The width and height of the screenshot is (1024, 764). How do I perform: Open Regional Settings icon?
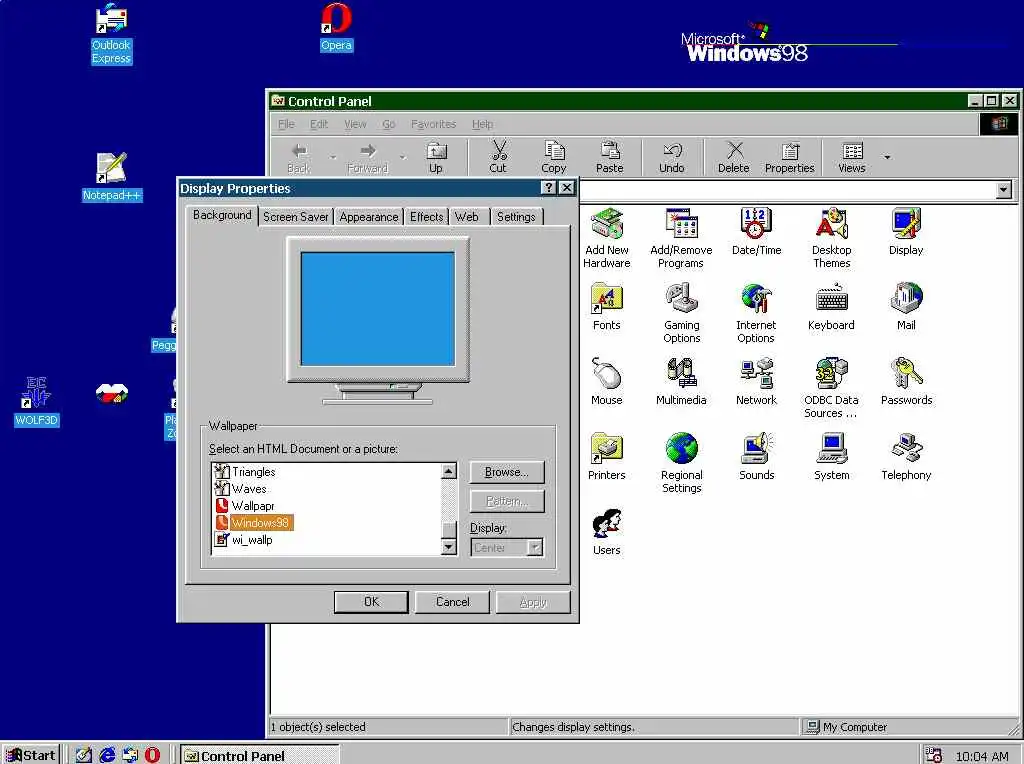681,463
